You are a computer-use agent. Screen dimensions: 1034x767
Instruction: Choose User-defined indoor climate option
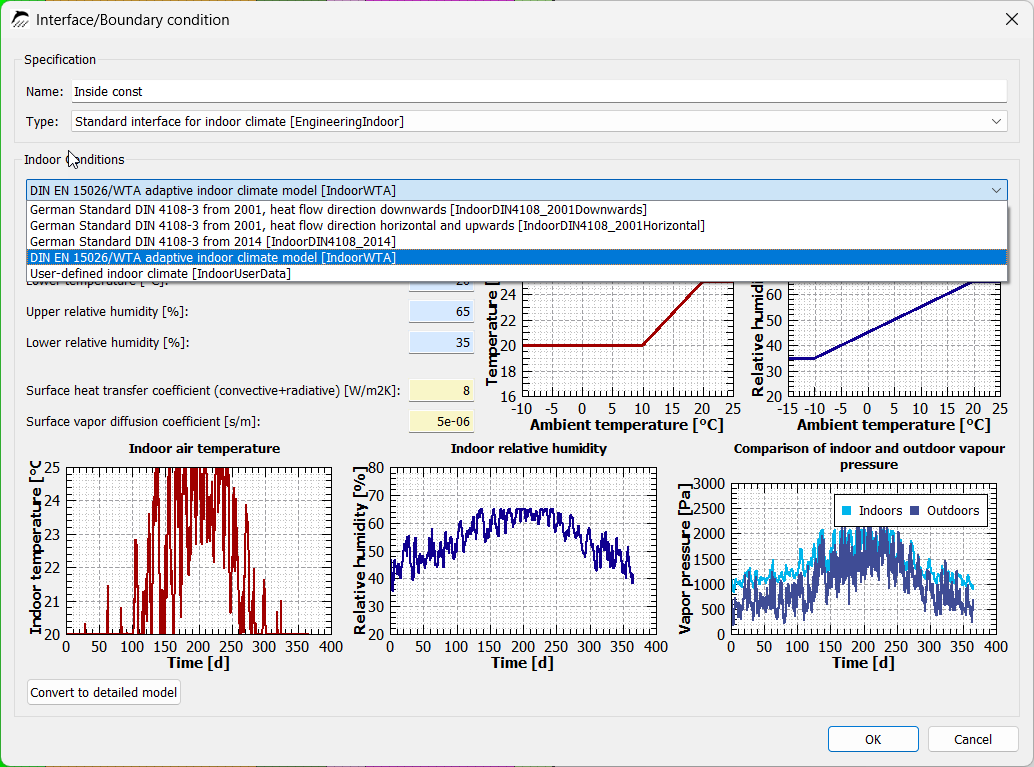[x=517, y=273]
